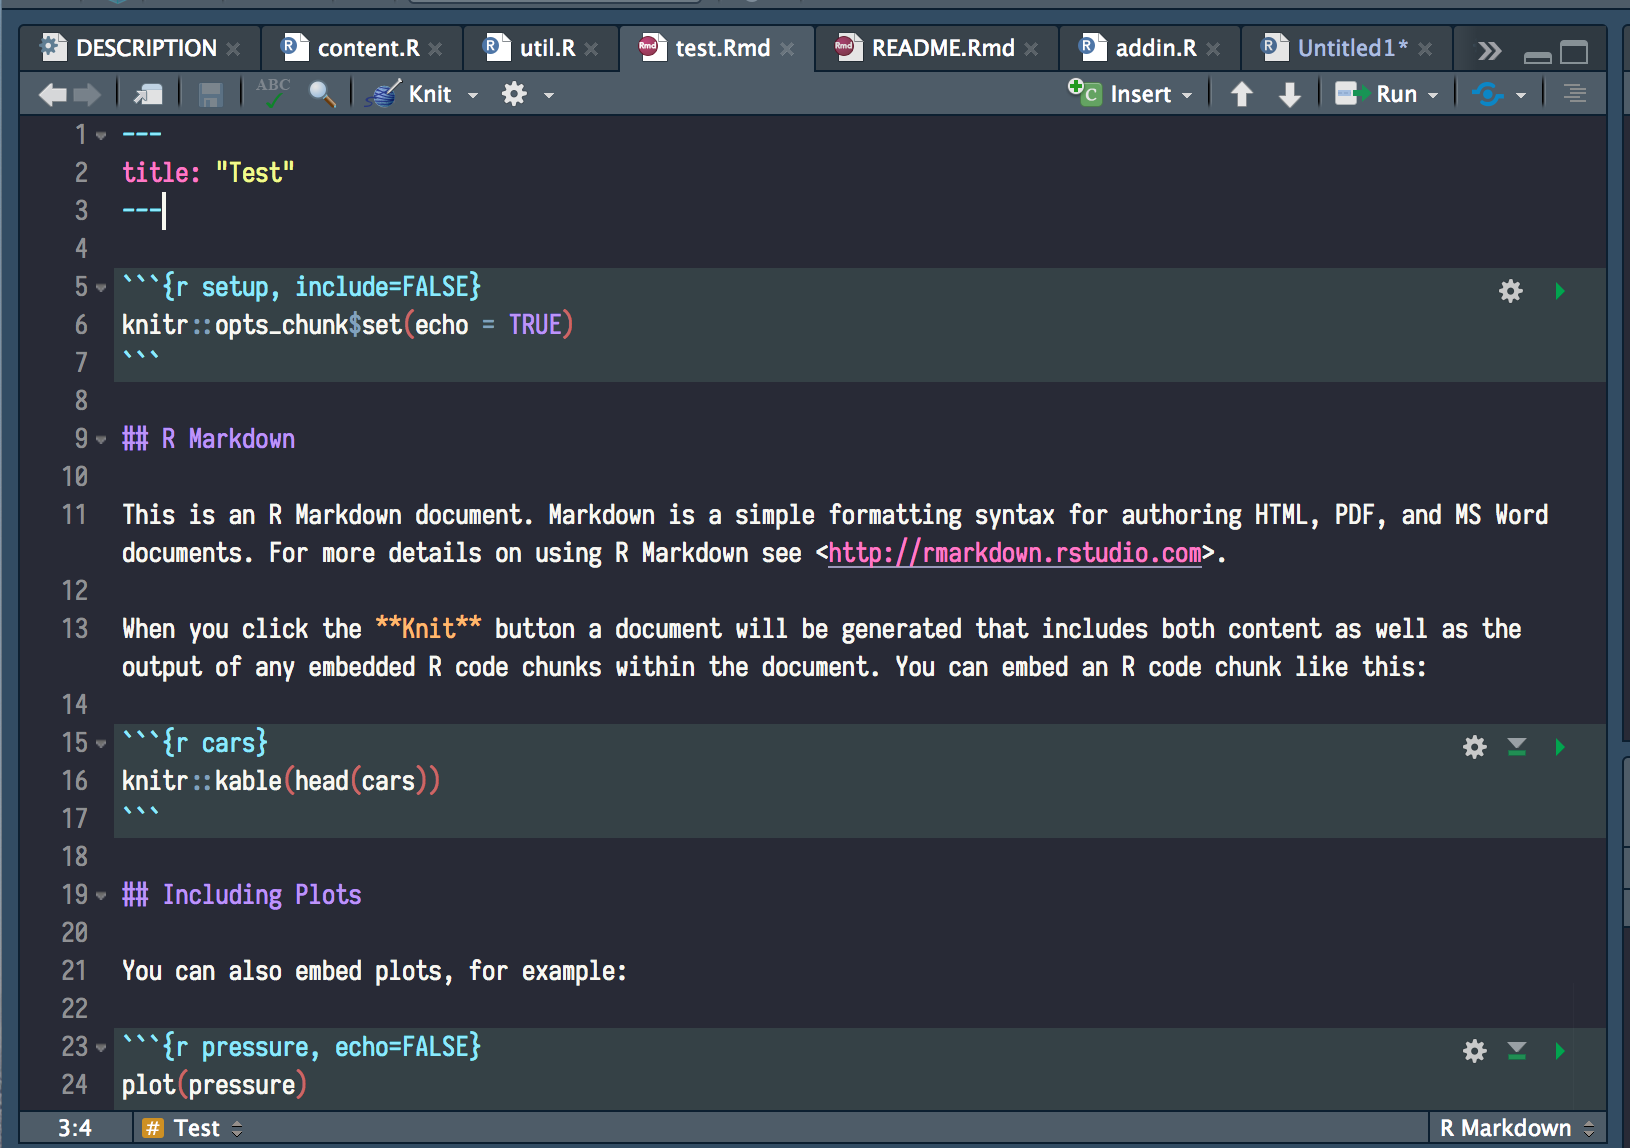Insert a new code chunk
The image size is (1630, 1148).
click(x=1130, y=93)
